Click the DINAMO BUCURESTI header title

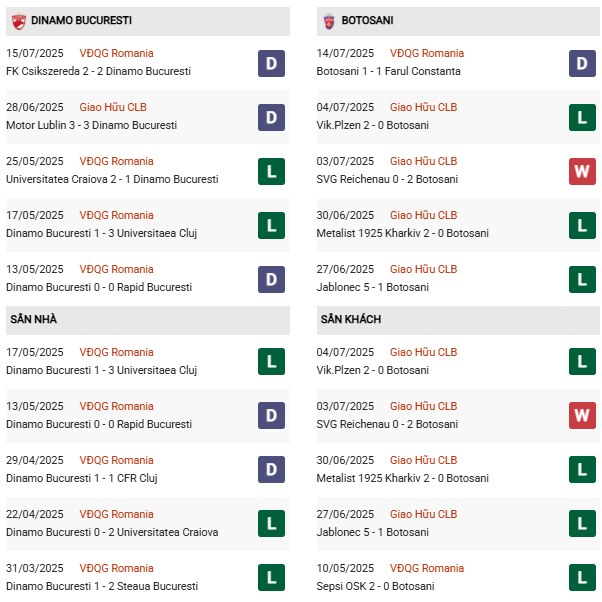click(81, 20)
